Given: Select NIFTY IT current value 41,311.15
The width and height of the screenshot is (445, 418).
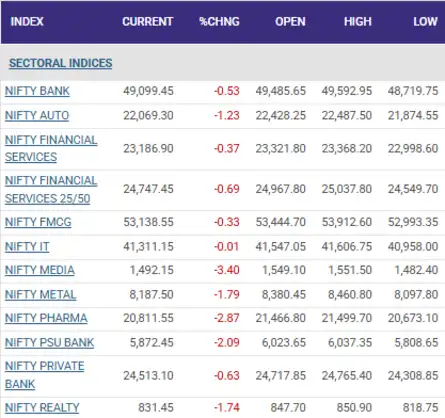Looking at the screenshot, I should (x=148, y=247).
